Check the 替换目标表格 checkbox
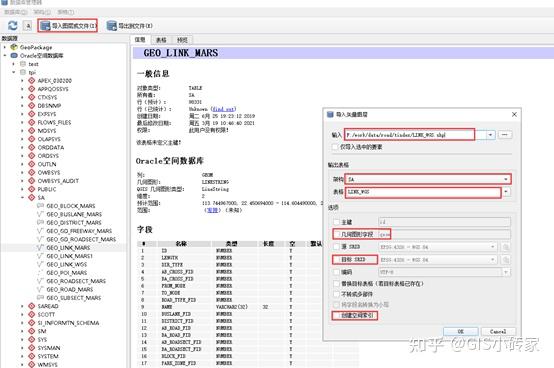 coord(337,284)
